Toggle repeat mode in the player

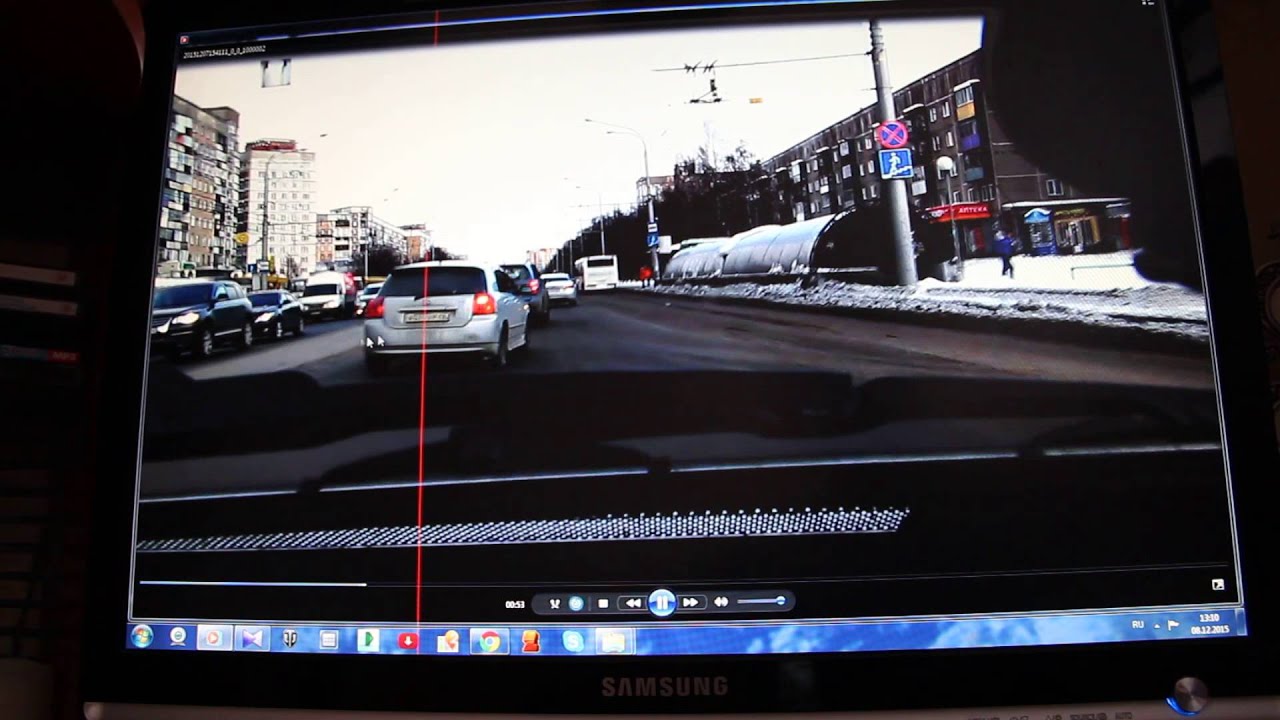click(576, 604)
